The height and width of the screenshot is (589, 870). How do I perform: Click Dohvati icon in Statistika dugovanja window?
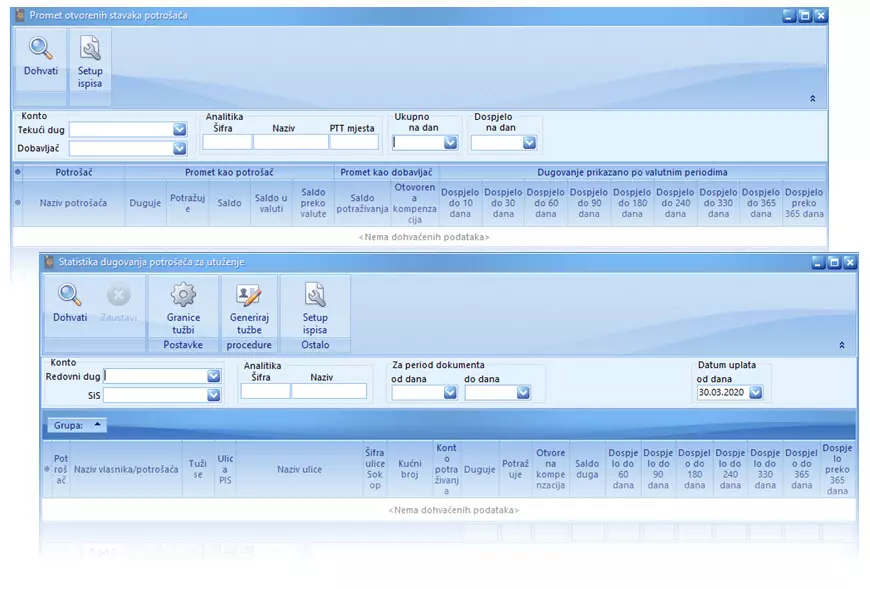coord(70,296)
